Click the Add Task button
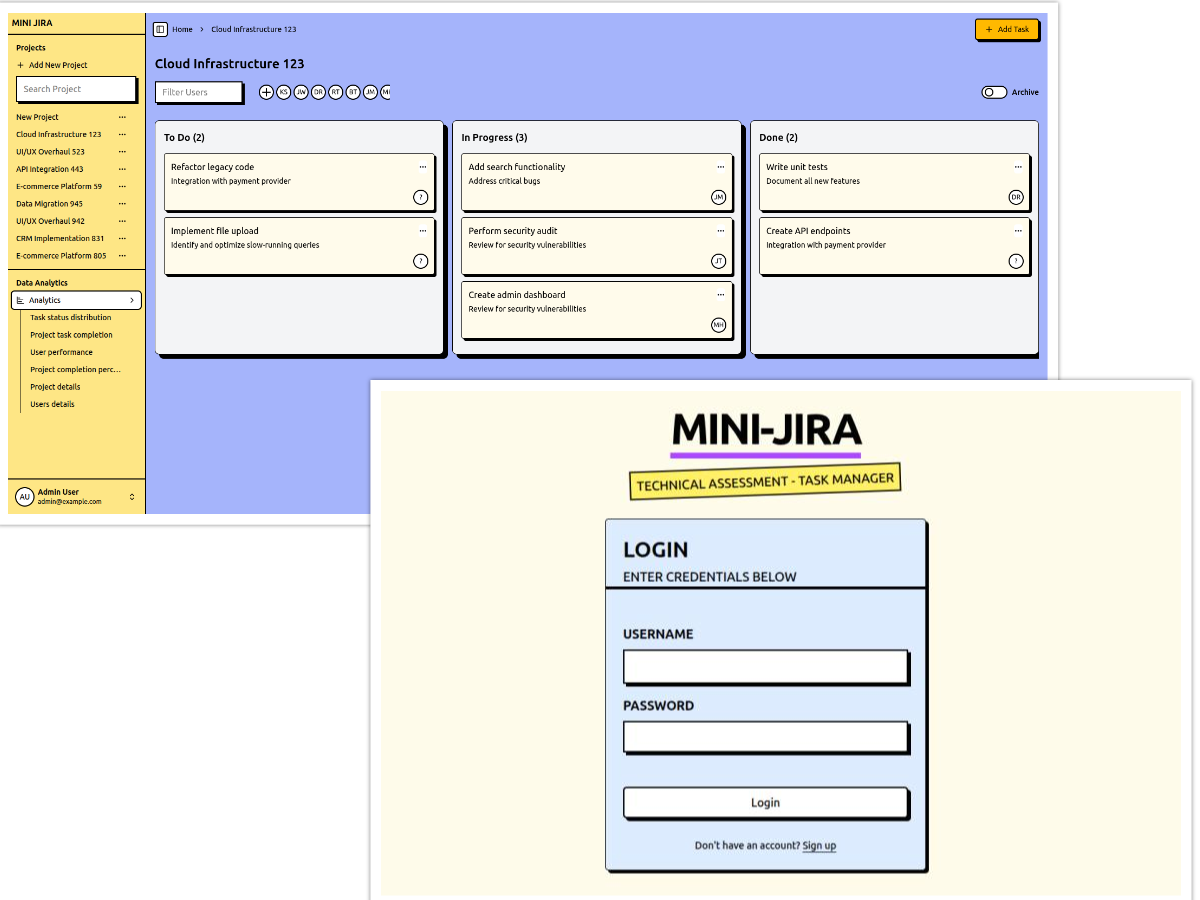The height and width of the screenshot is (900, 1200). (x=1007, y=29)
